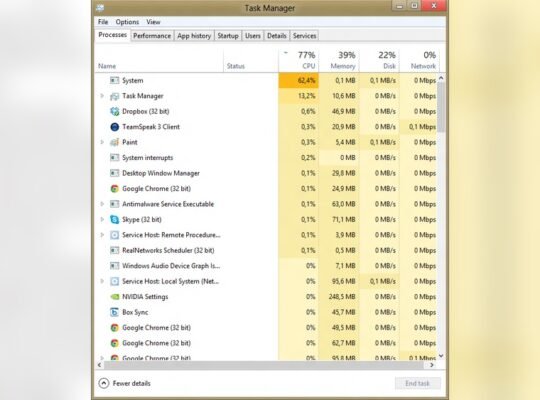Click the 46,9 MB memory value
540x400 pixels.
343,111
